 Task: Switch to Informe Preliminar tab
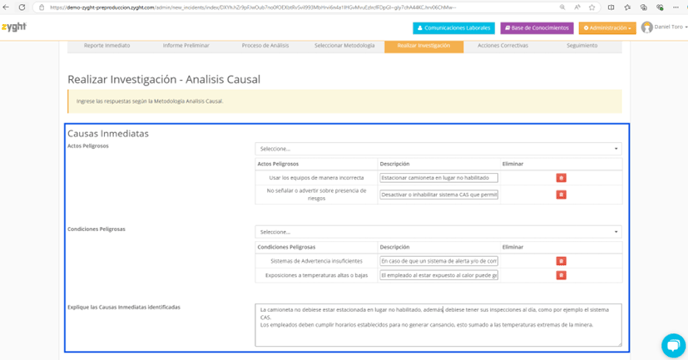click(186, 46)
